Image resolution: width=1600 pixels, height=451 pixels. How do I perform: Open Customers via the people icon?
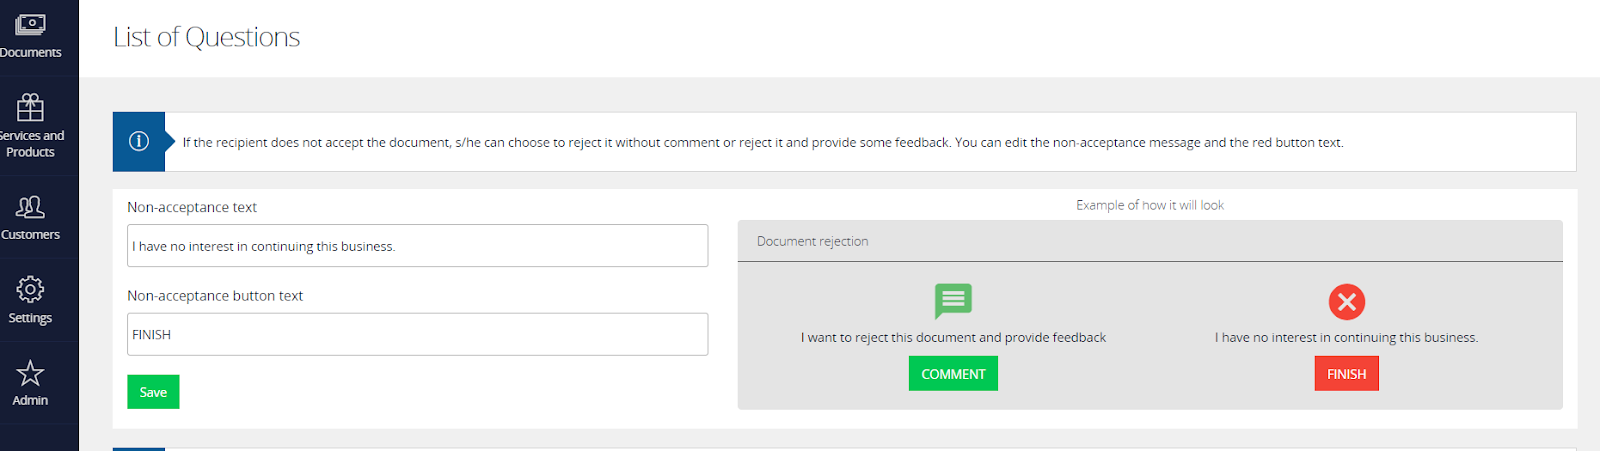coord(30,207)
